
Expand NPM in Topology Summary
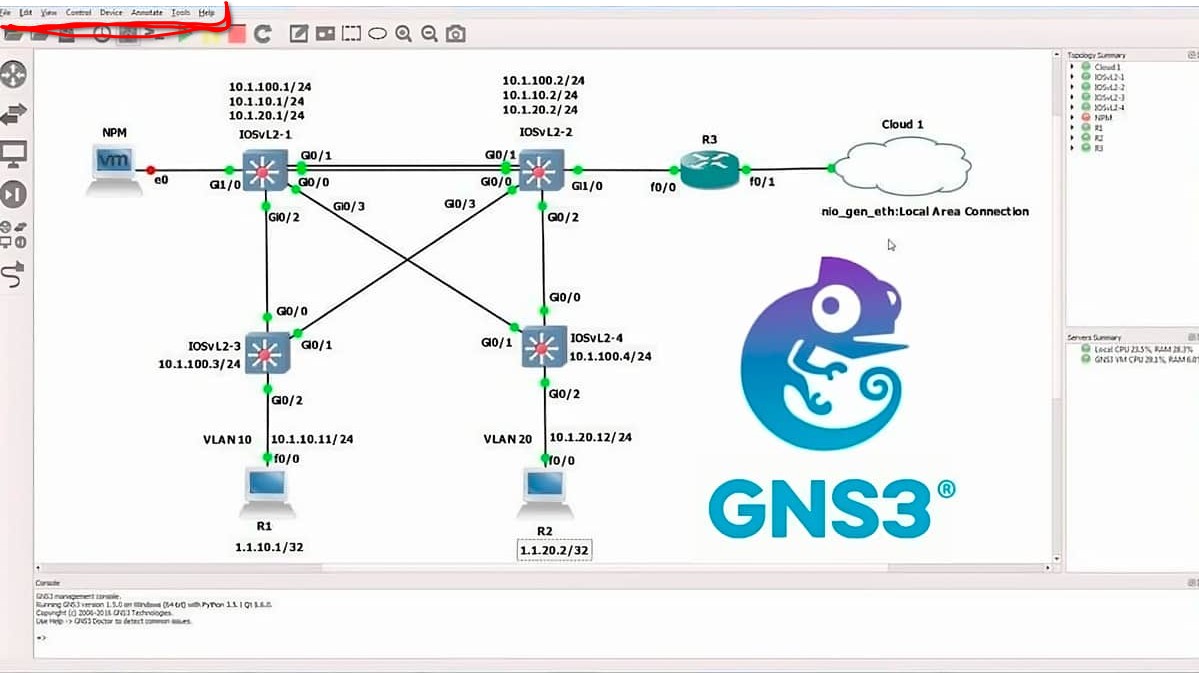click(1072, 118)
